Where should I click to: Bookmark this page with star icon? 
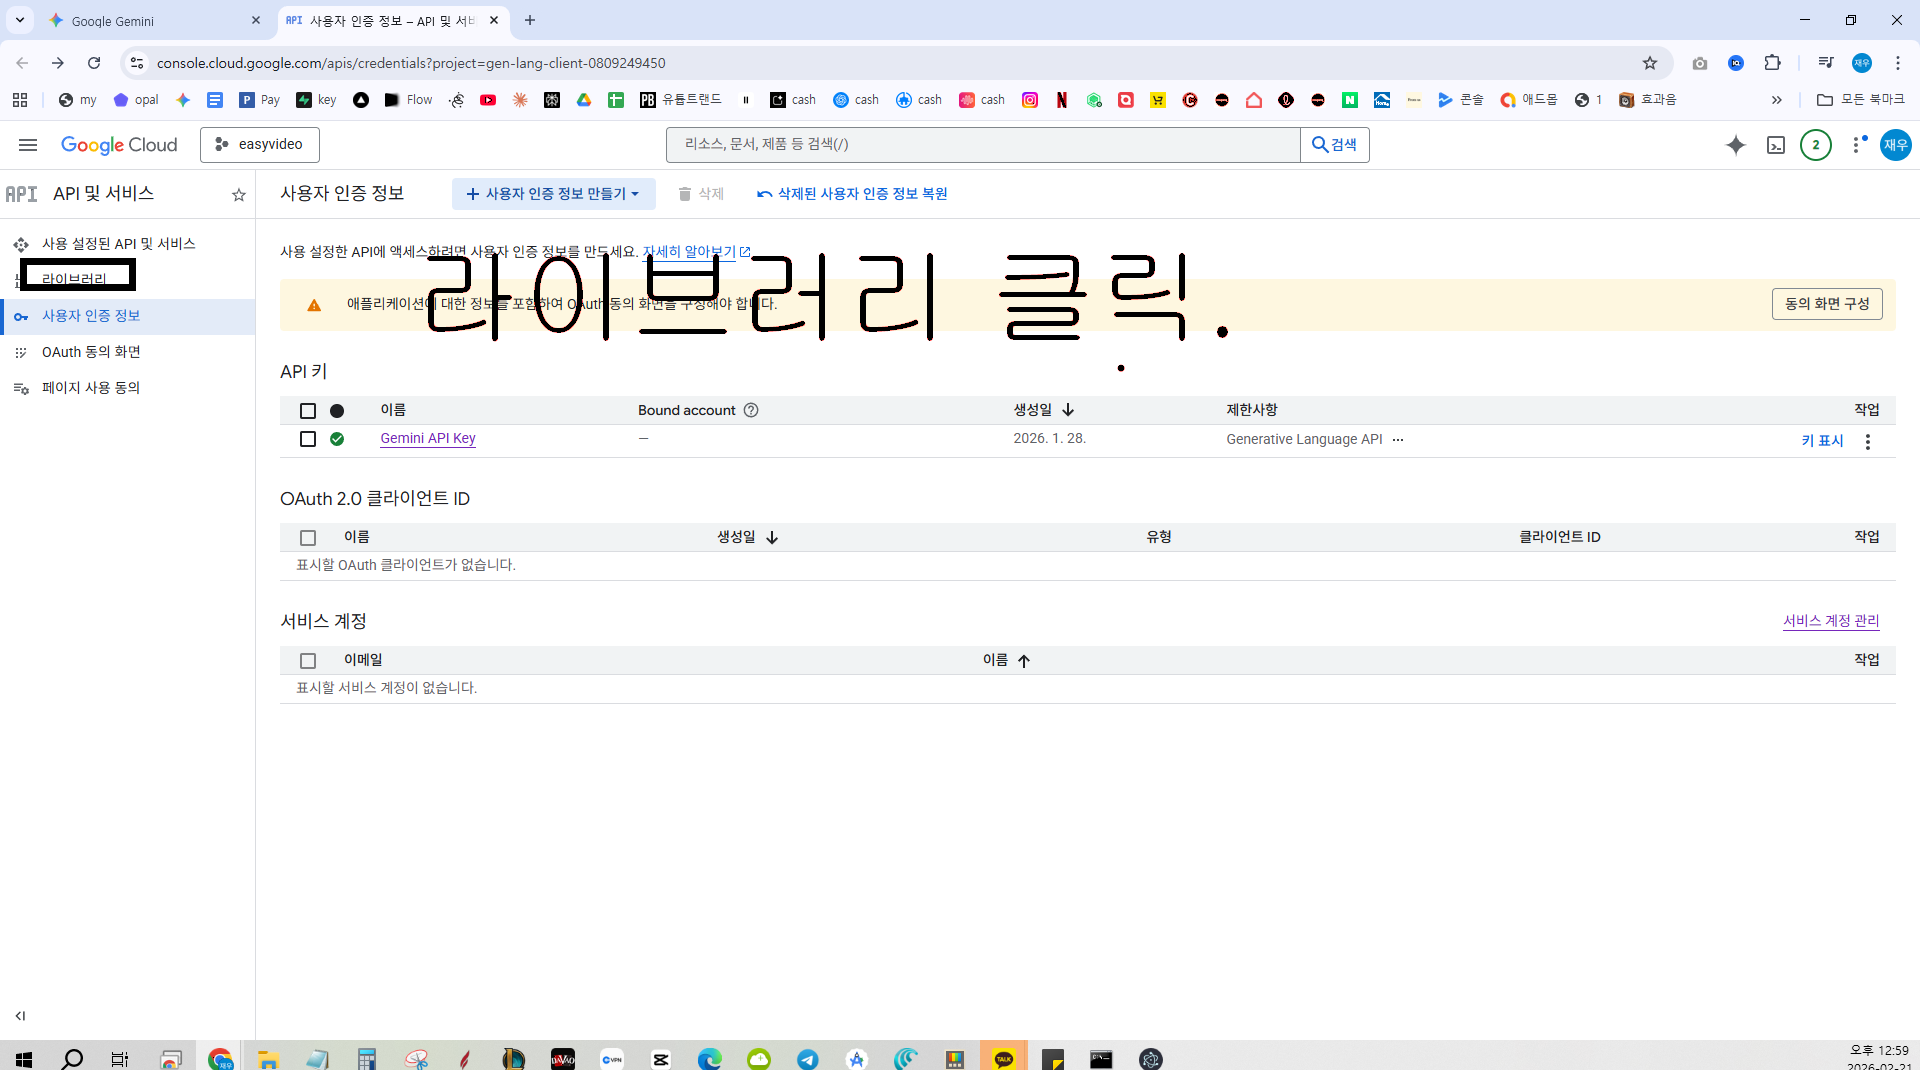coord(1650,63)
